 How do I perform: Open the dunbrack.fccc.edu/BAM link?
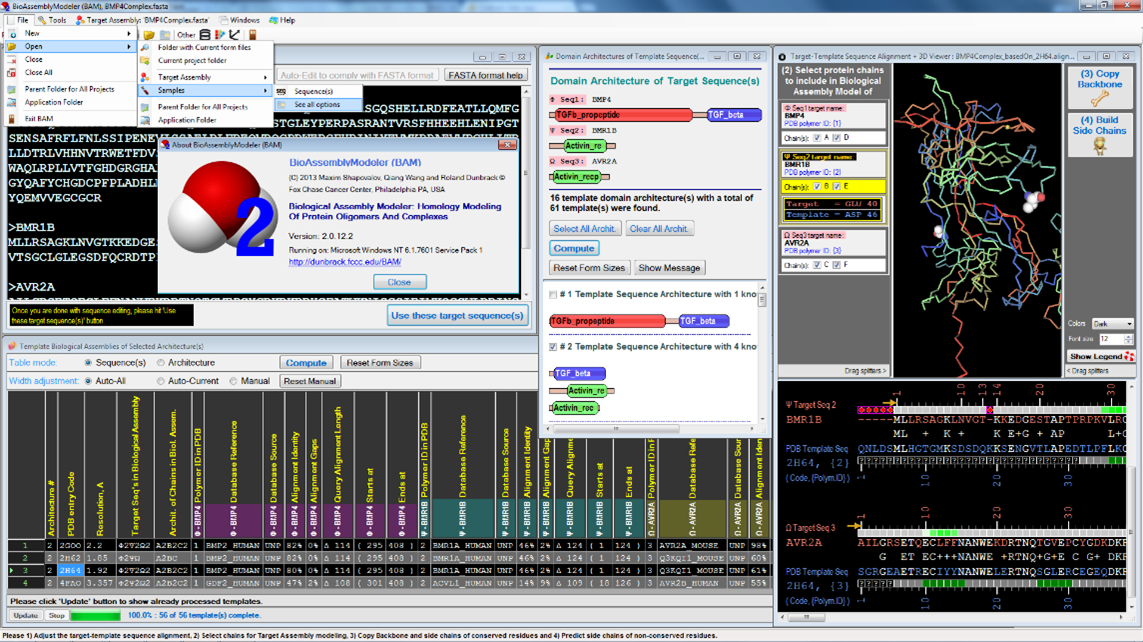345,262
